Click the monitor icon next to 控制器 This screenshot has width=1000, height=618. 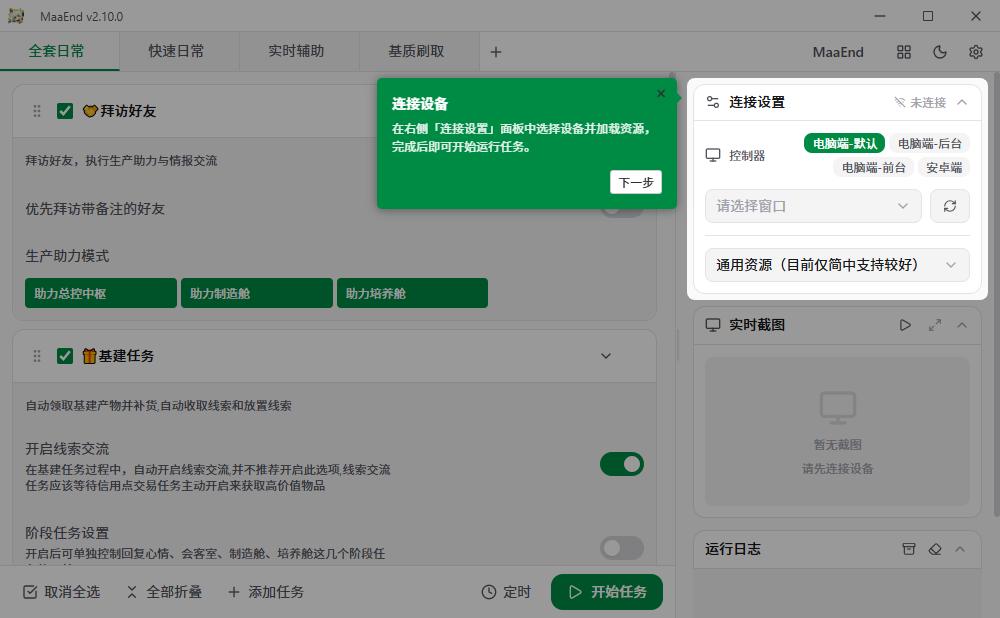713,155
